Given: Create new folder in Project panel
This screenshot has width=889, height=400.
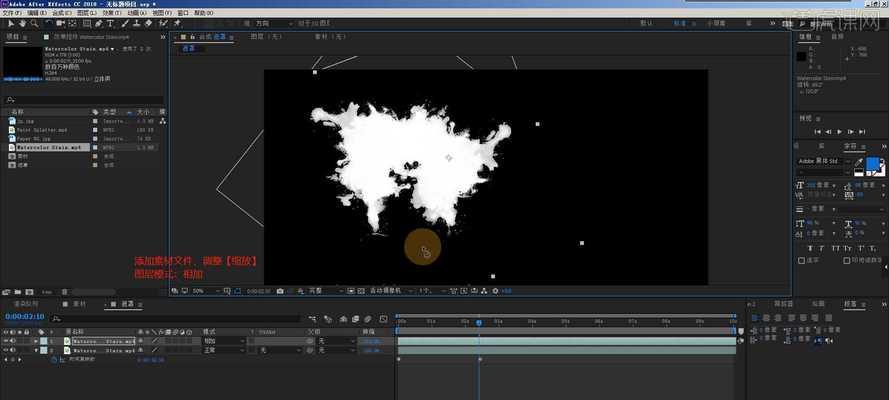Looking at the screenshot, I should tap(18, 292).
